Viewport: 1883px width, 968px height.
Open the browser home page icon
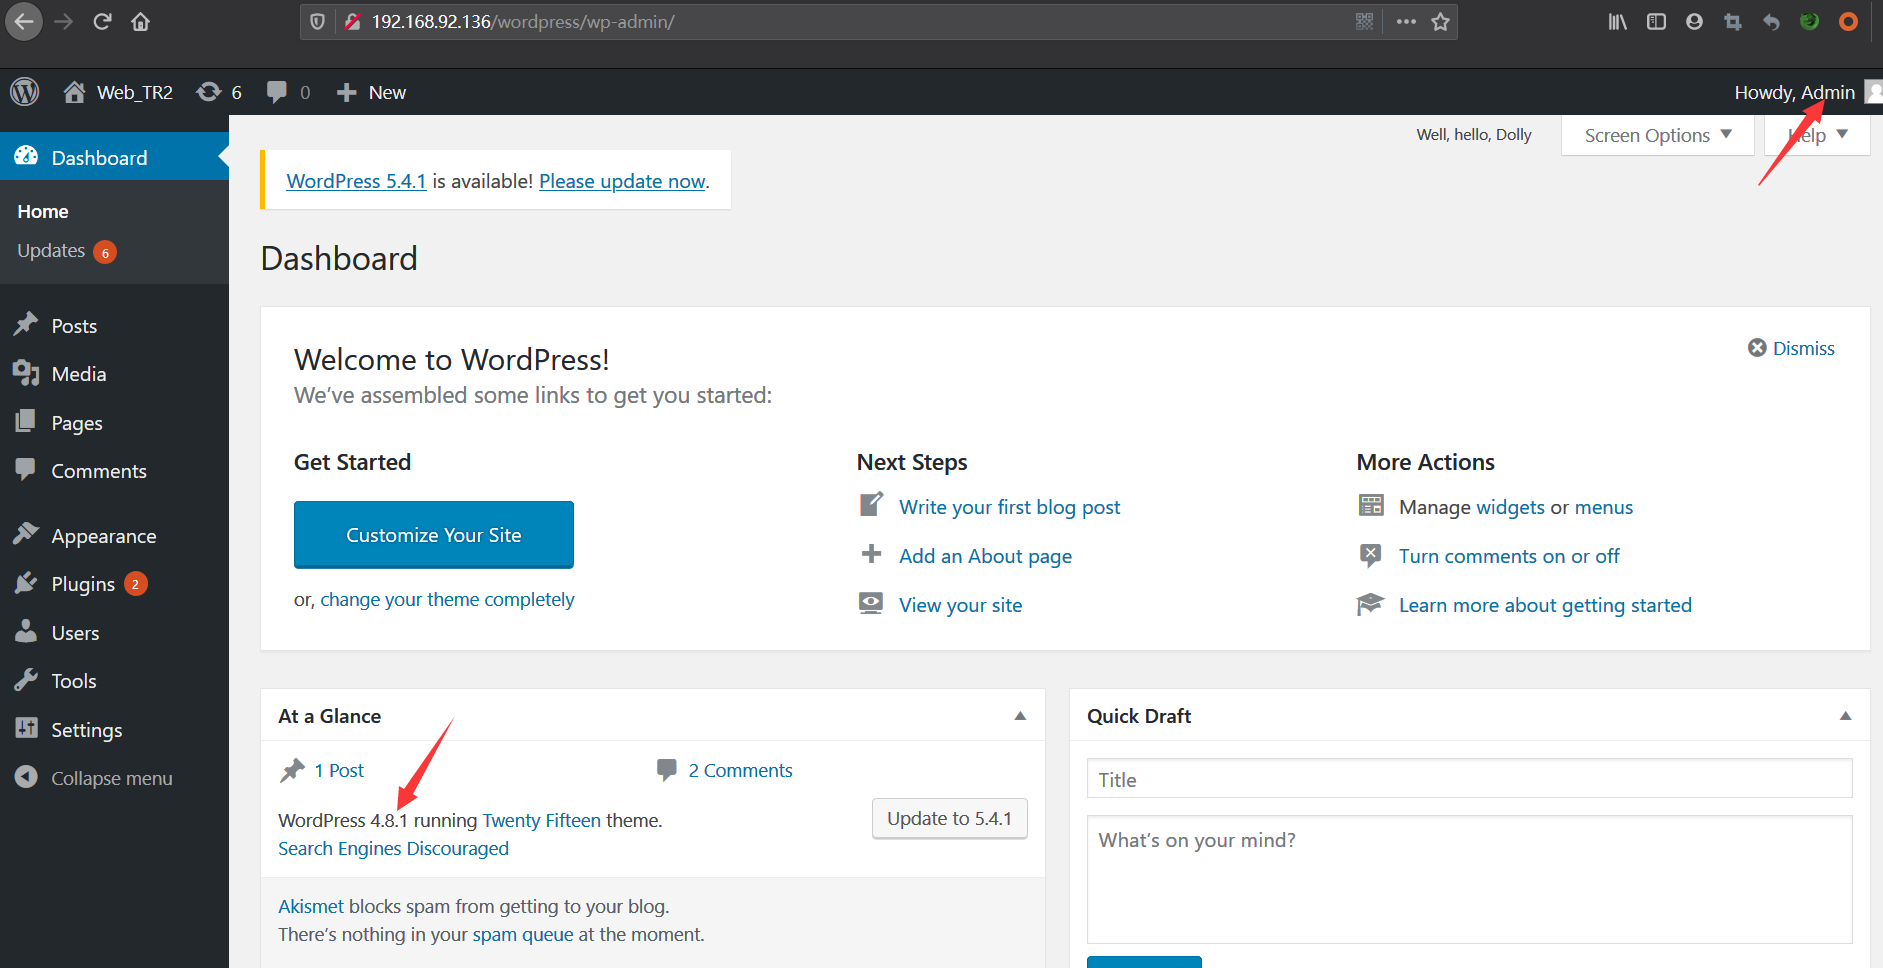coord(141,21)
